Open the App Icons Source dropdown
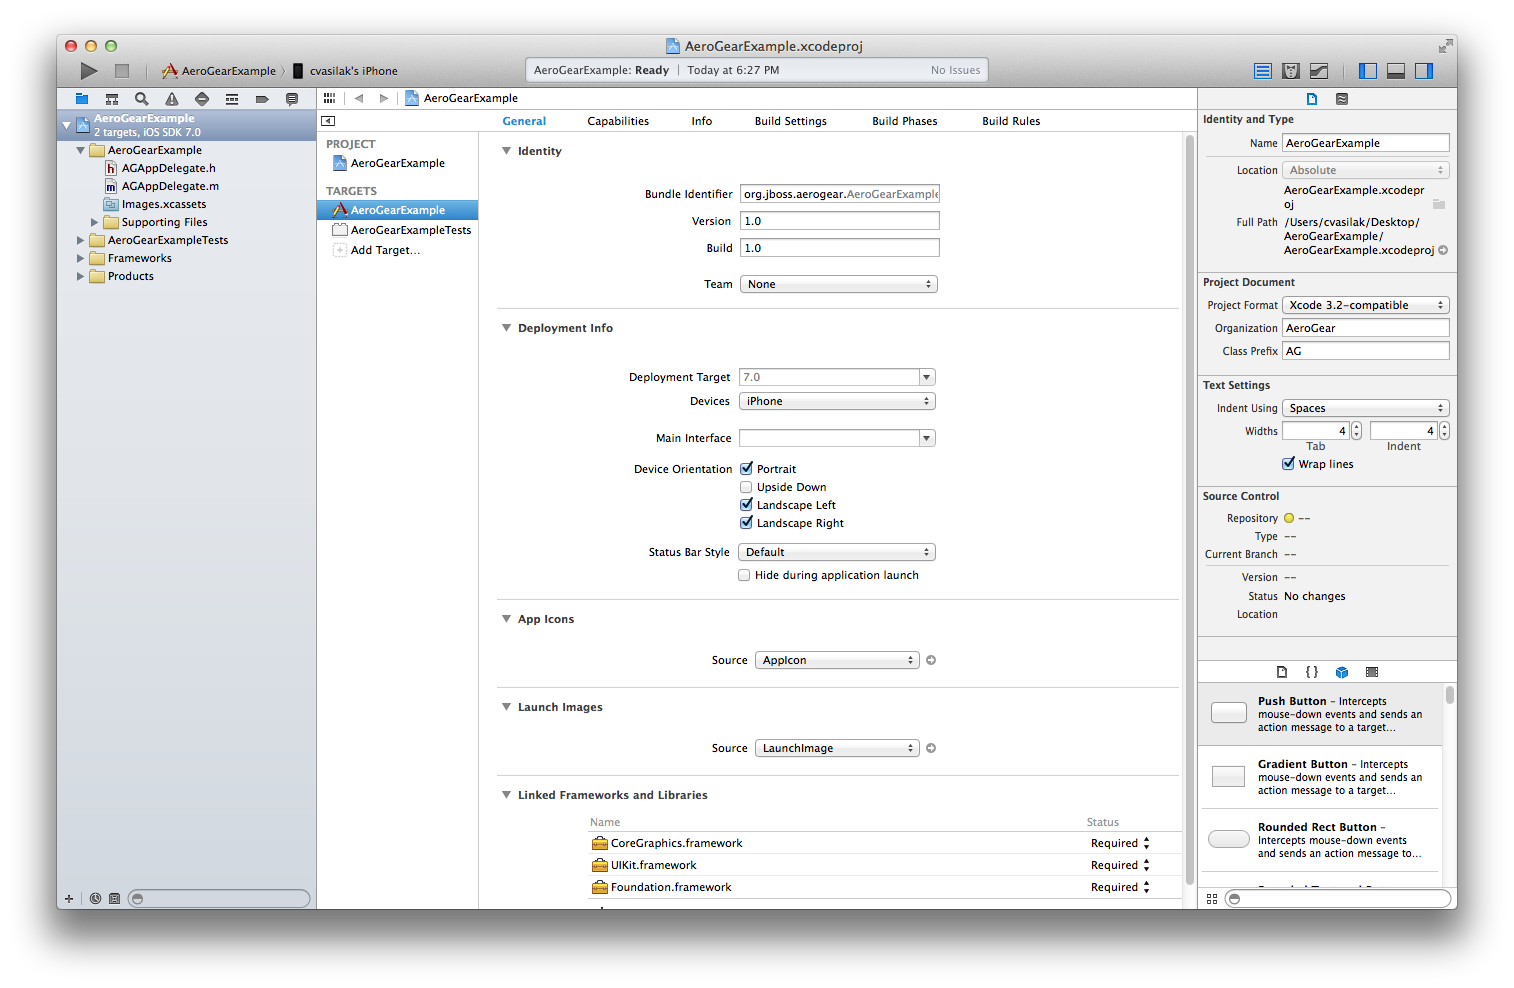This screenshot has width=1514, height=988. coord(836,660)
